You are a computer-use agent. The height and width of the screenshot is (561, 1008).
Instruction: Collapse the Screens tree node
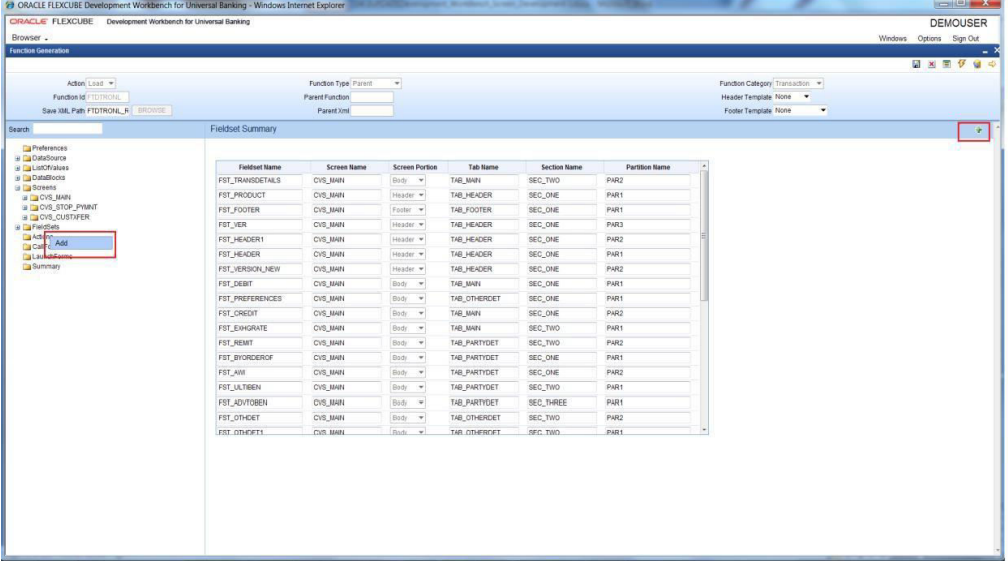click(x=18, y=188)
